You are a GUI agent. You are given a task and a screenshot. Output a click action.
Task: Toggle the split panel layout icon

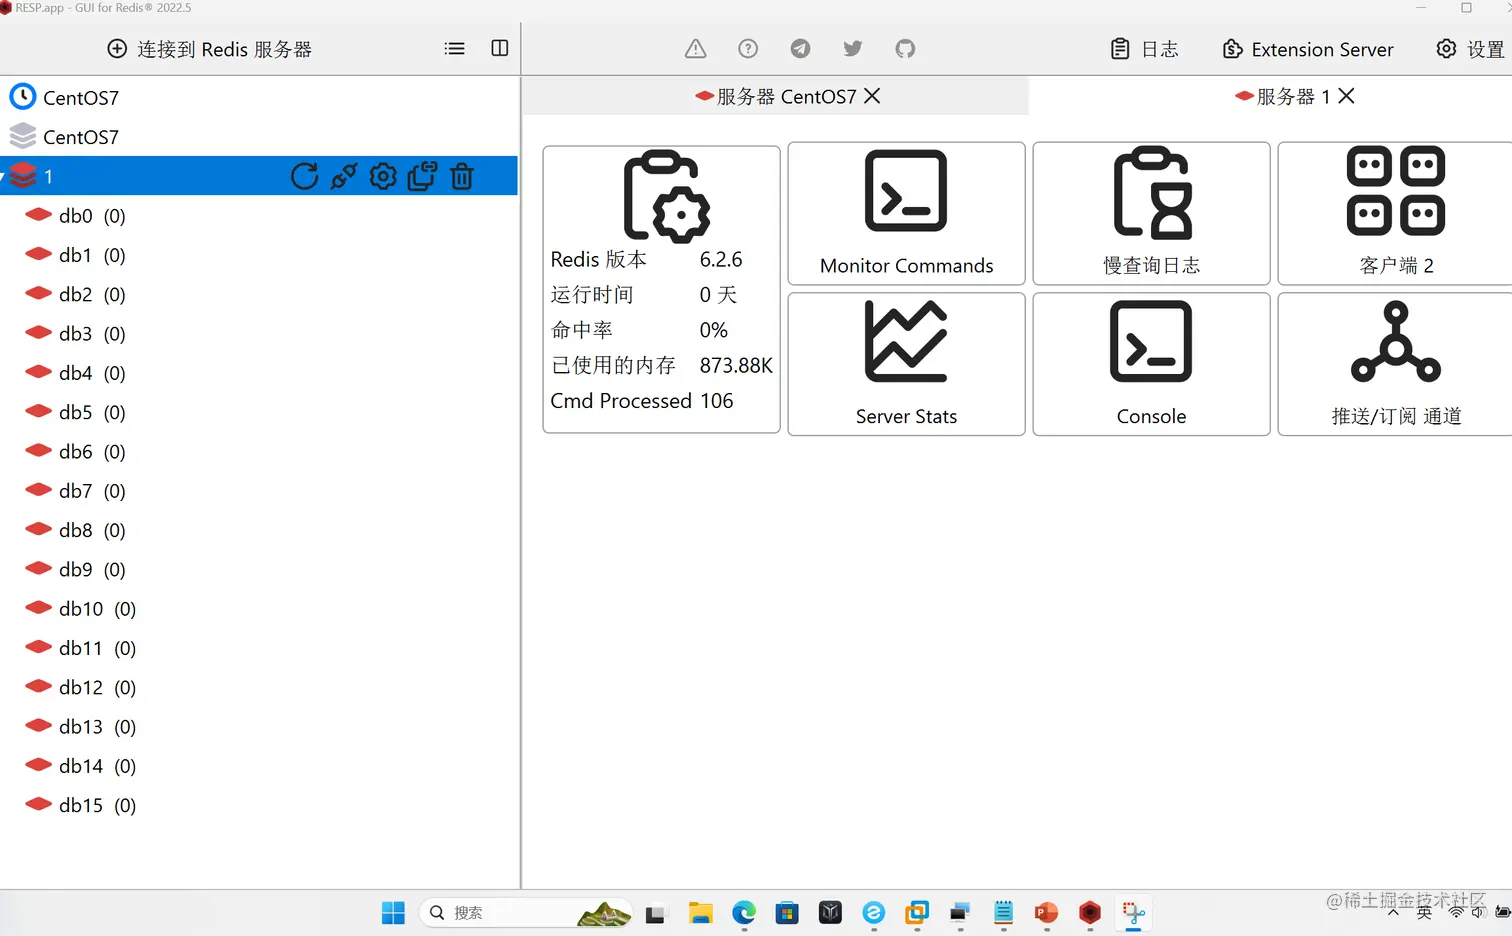[x=500, y=49]
